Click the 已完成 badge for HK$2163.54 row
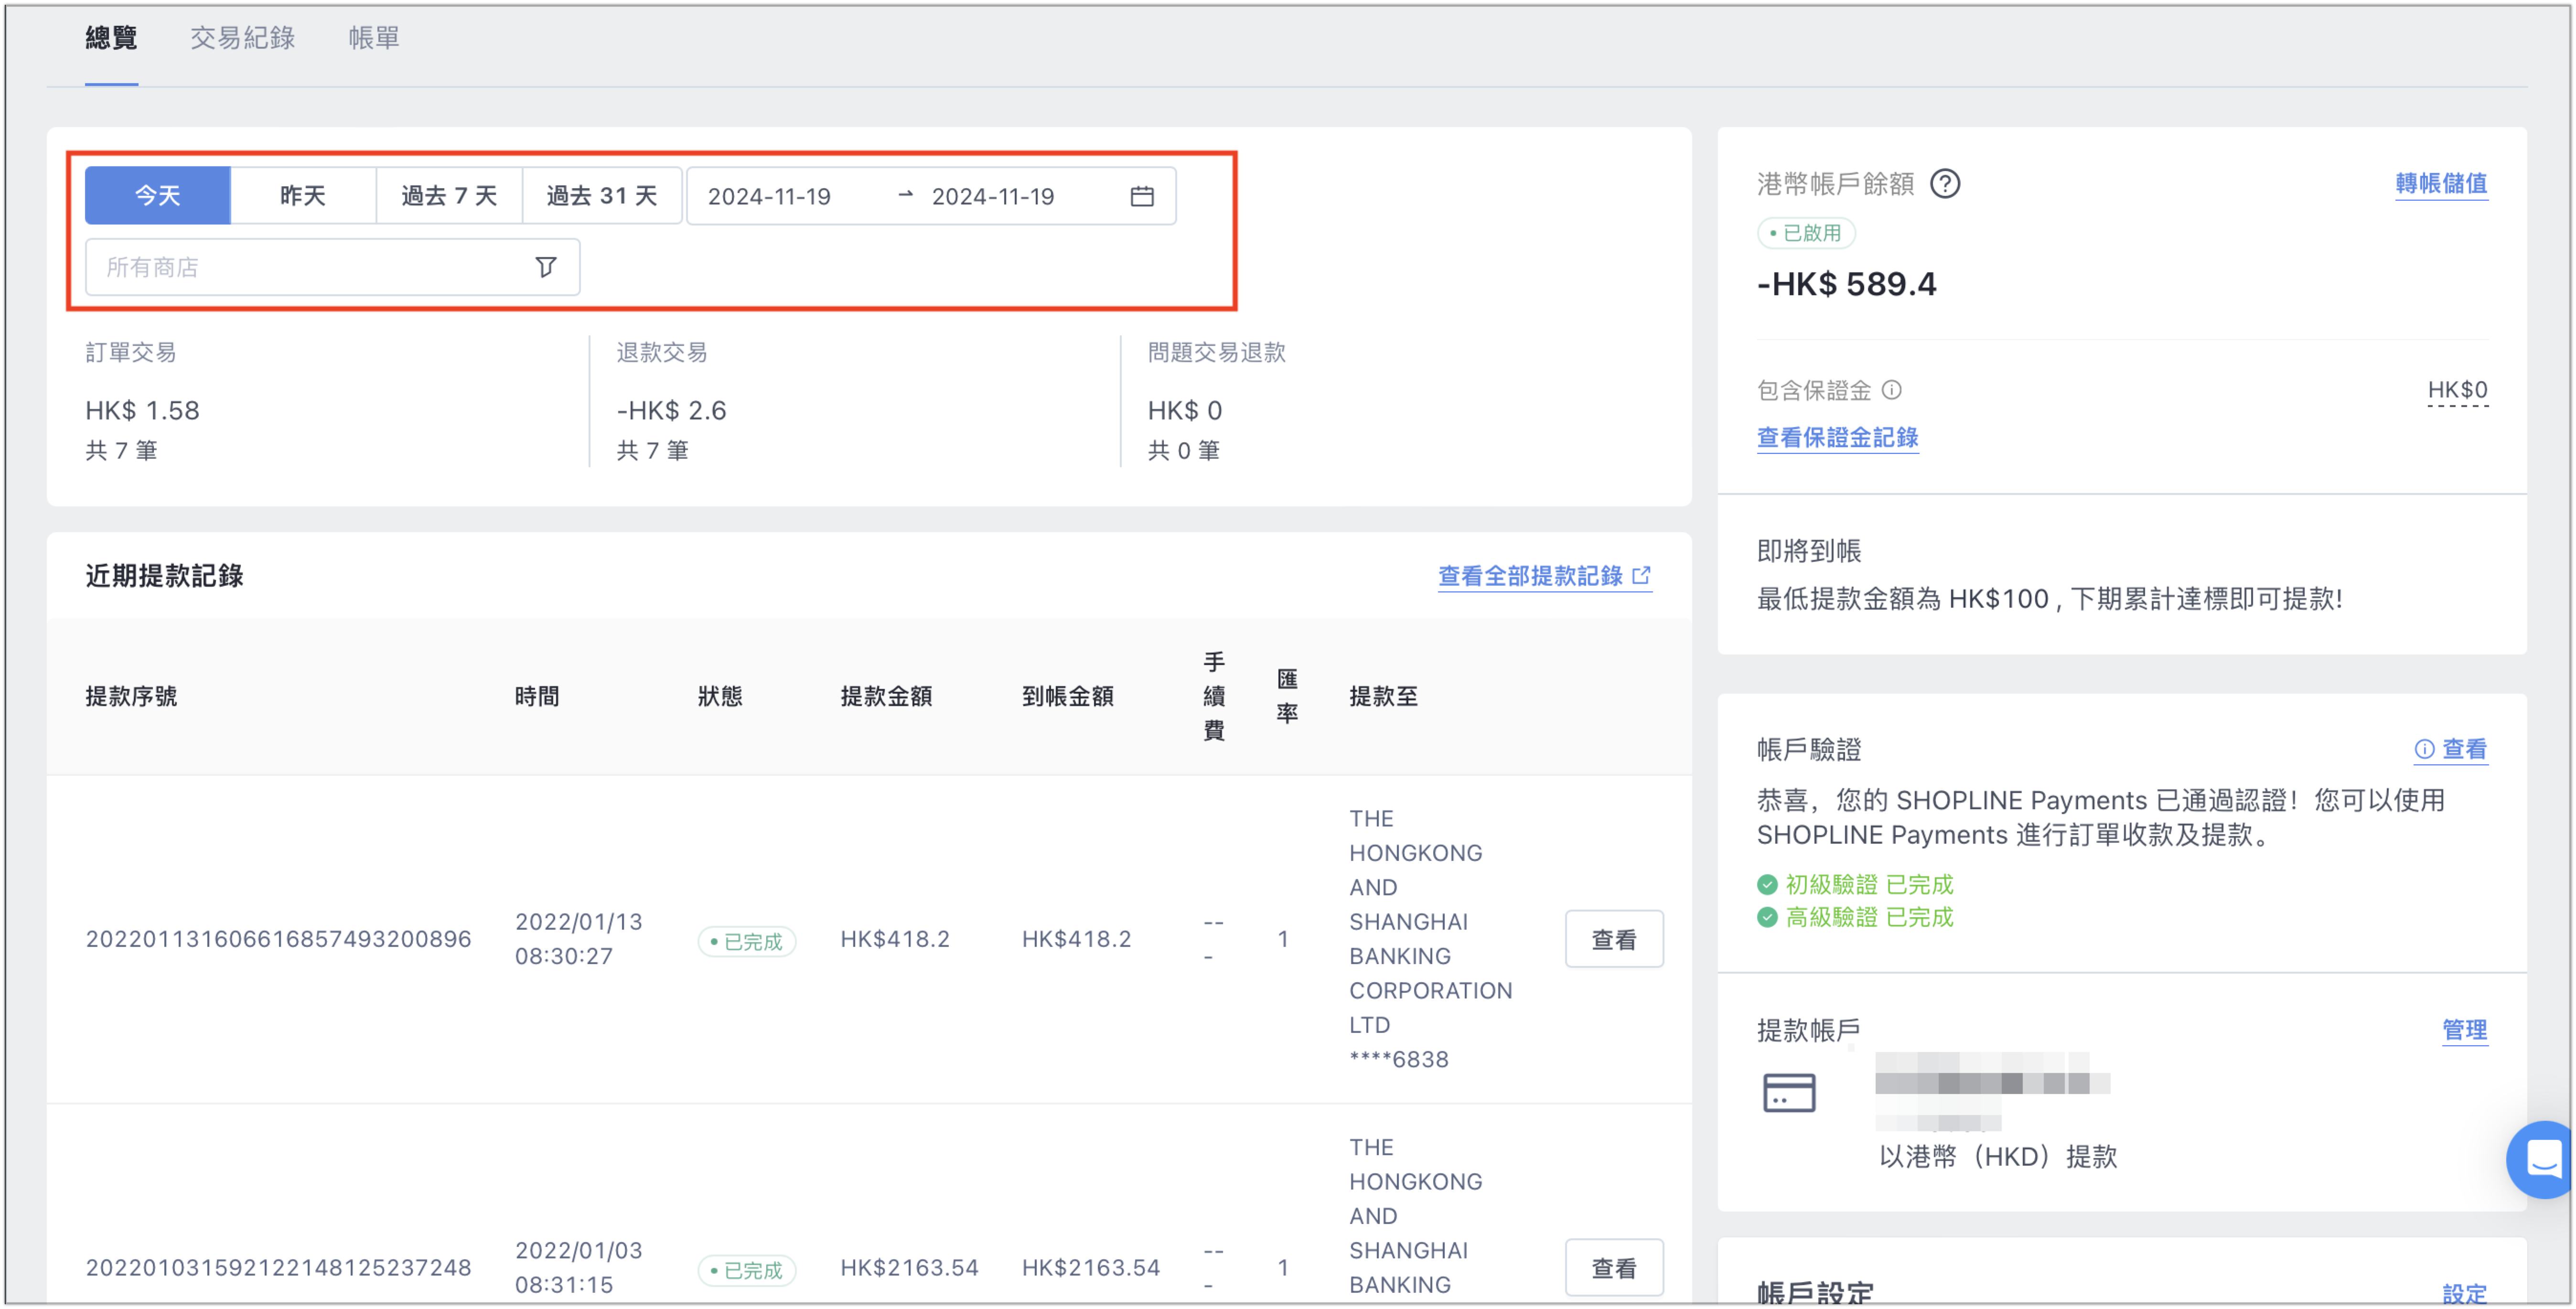The image size is (2576, 1309). [x=746, y=1270]
